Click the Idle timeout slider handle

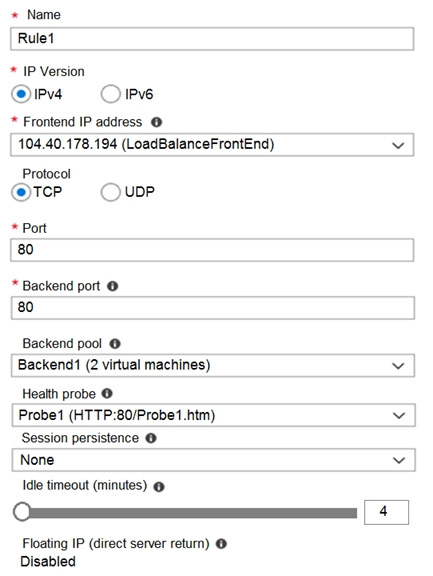(x=22, y=512)
